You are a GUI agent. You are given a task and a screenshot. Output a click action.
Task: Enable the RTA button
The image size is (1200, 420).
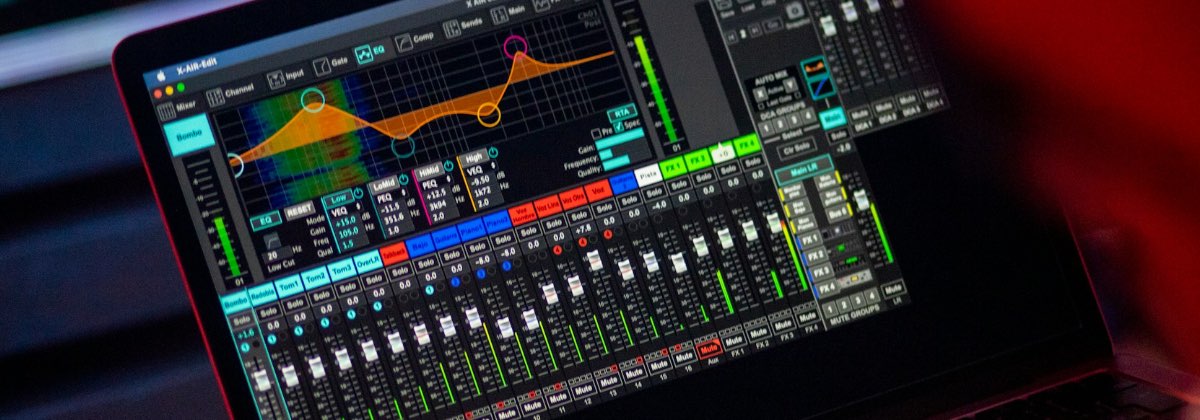coord(622,111)
